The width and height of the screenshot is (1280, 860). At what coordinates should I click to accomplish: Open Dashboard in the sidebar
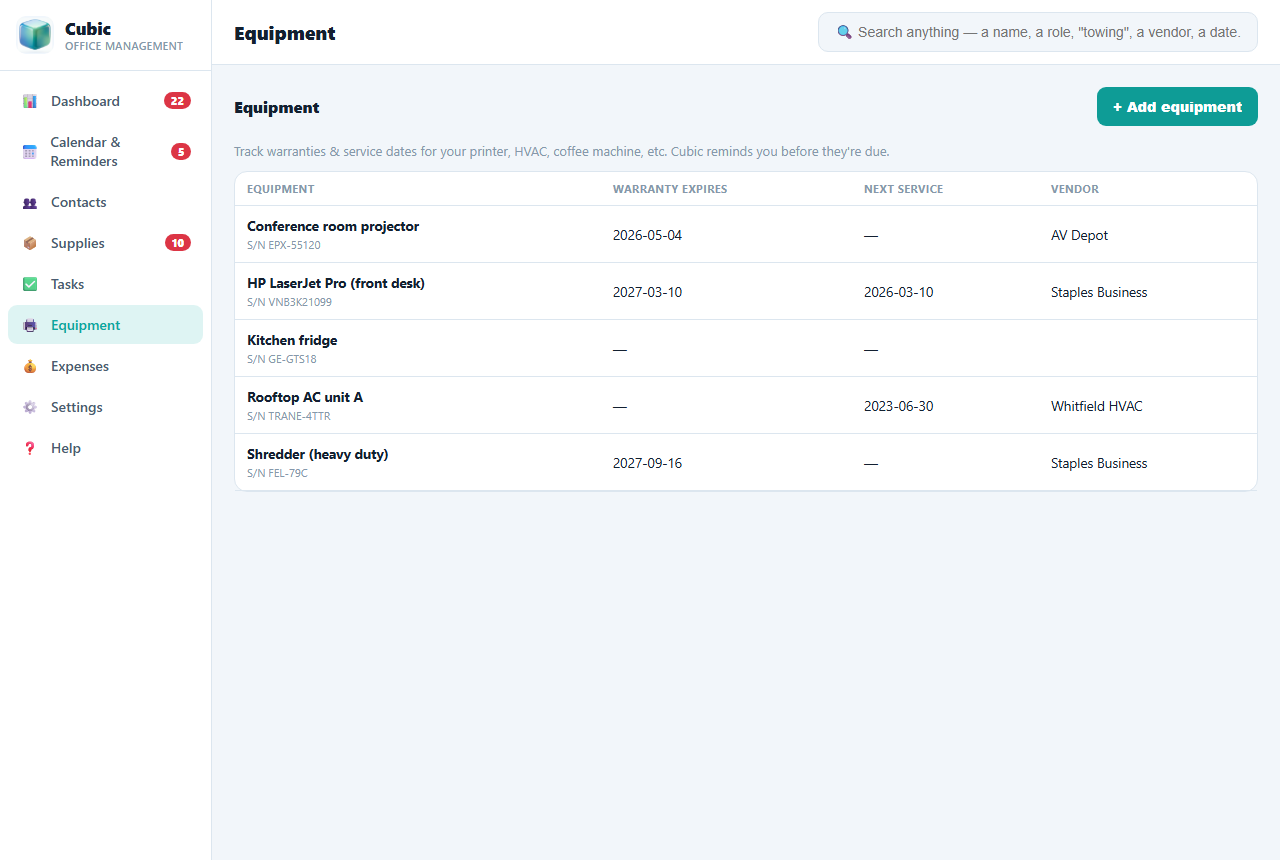[105, 101]
